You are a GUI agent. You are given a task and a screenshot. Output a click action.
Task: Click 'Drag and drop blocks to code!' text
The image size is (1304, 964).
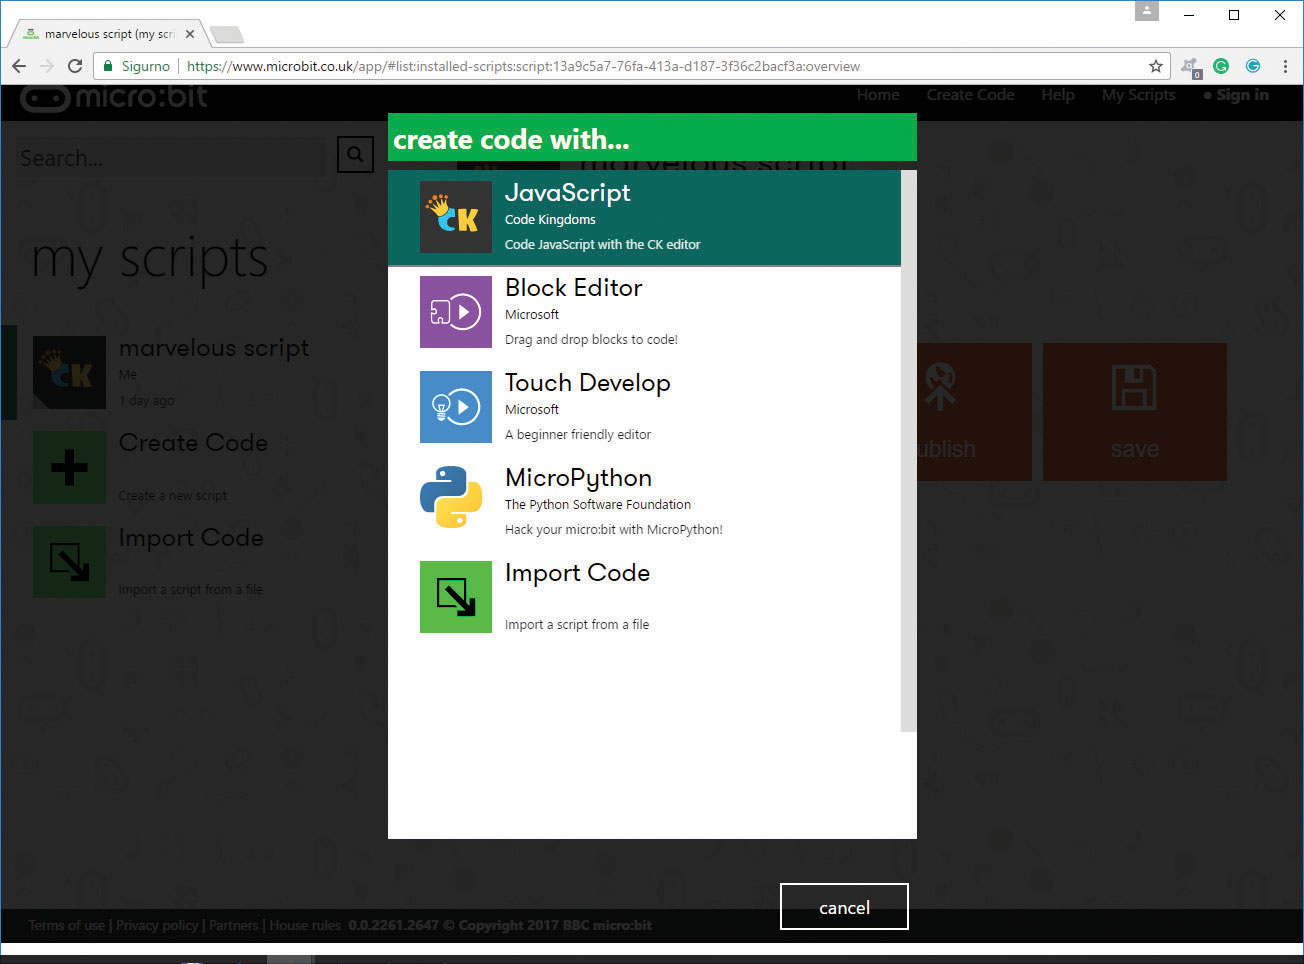(591, 339)
